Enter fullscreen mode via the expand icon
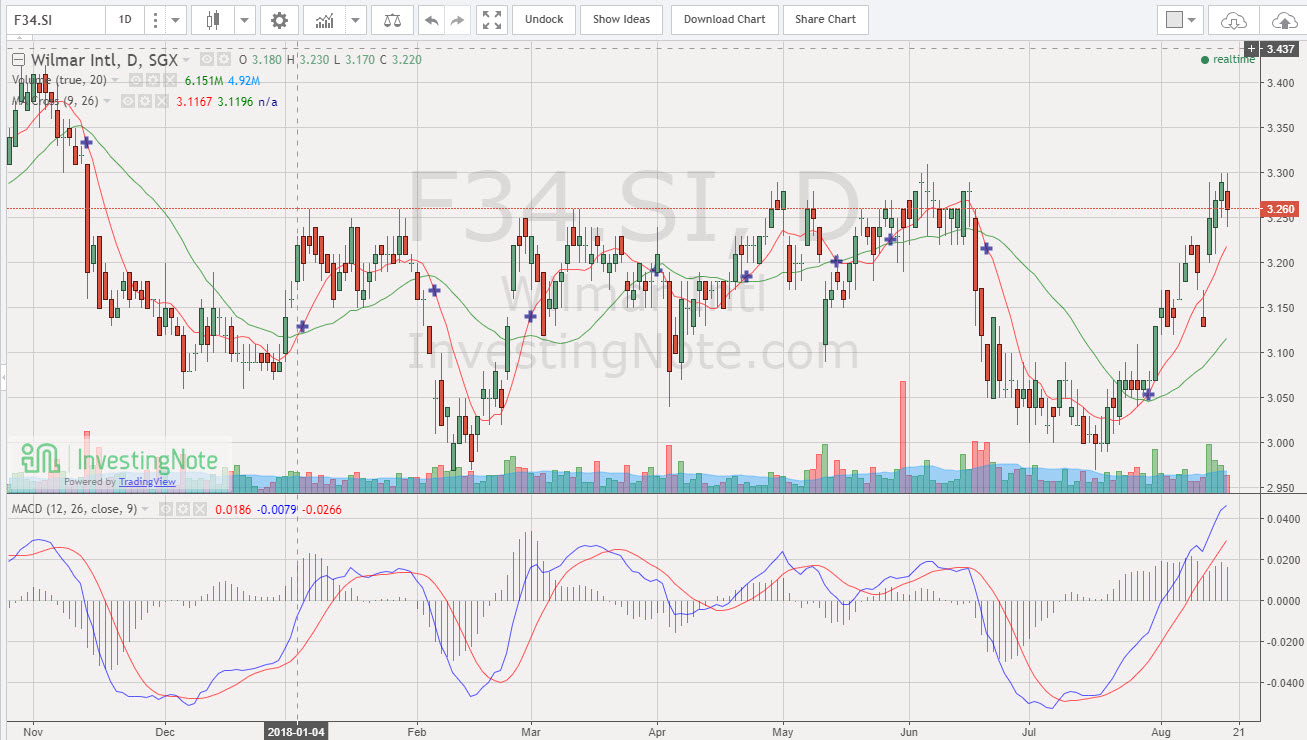Screen dimensions: 1307x740 (491, 19)
